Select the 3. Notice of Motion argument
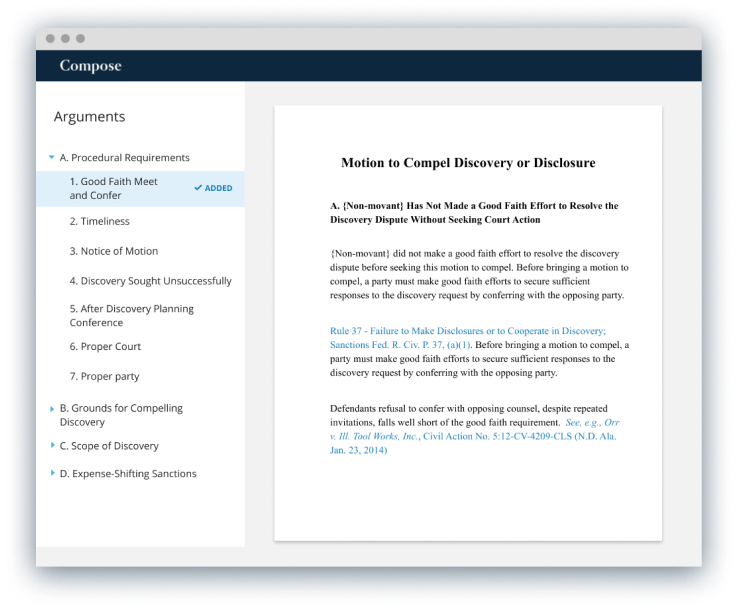The image size is (738, 611). coord(113,251)
